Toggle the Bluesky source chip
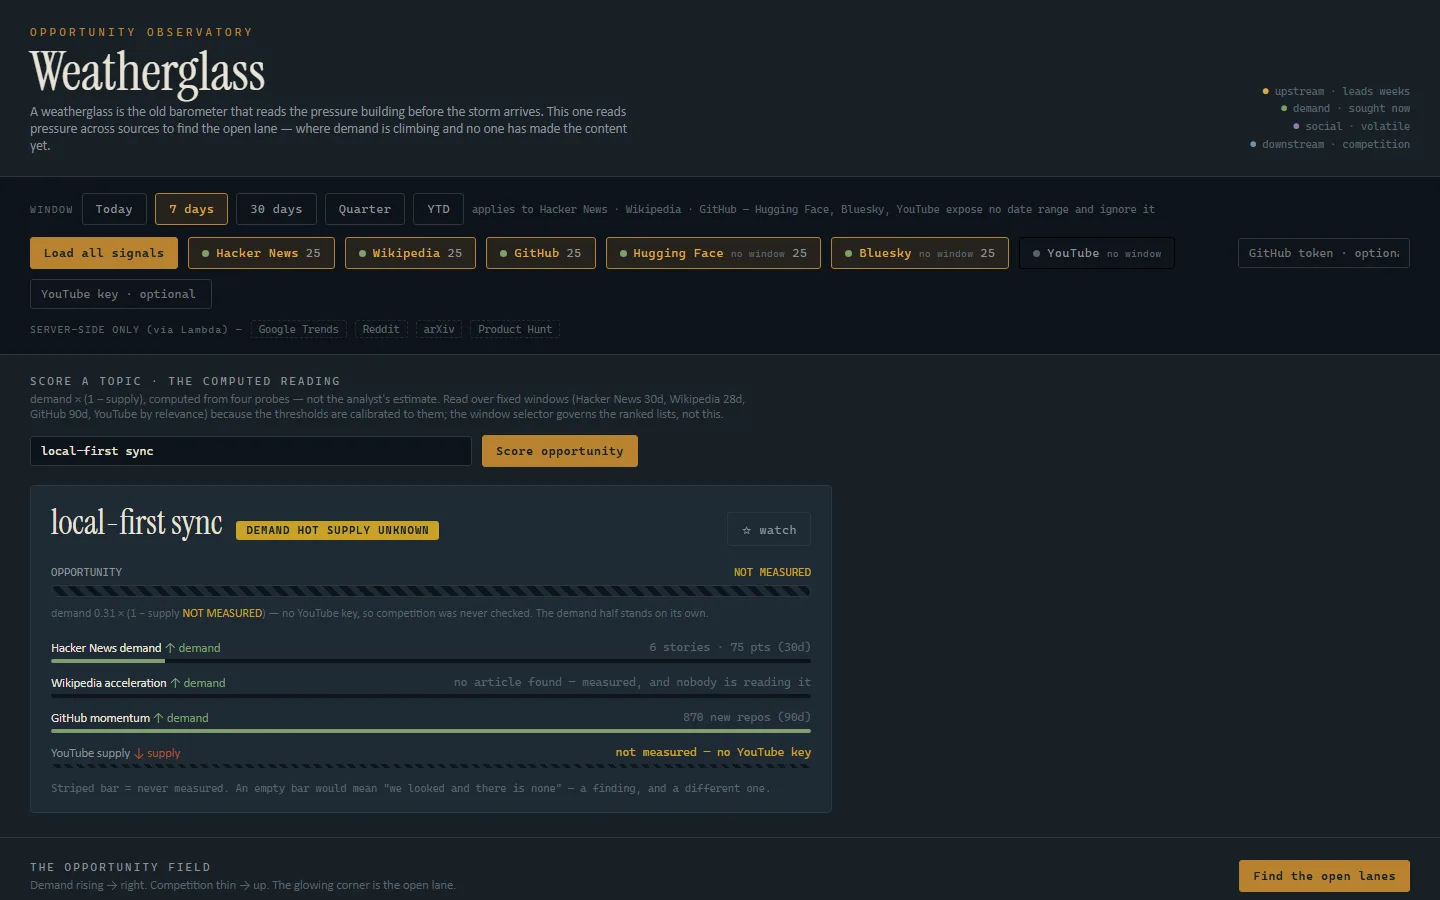 pos(920,253)
